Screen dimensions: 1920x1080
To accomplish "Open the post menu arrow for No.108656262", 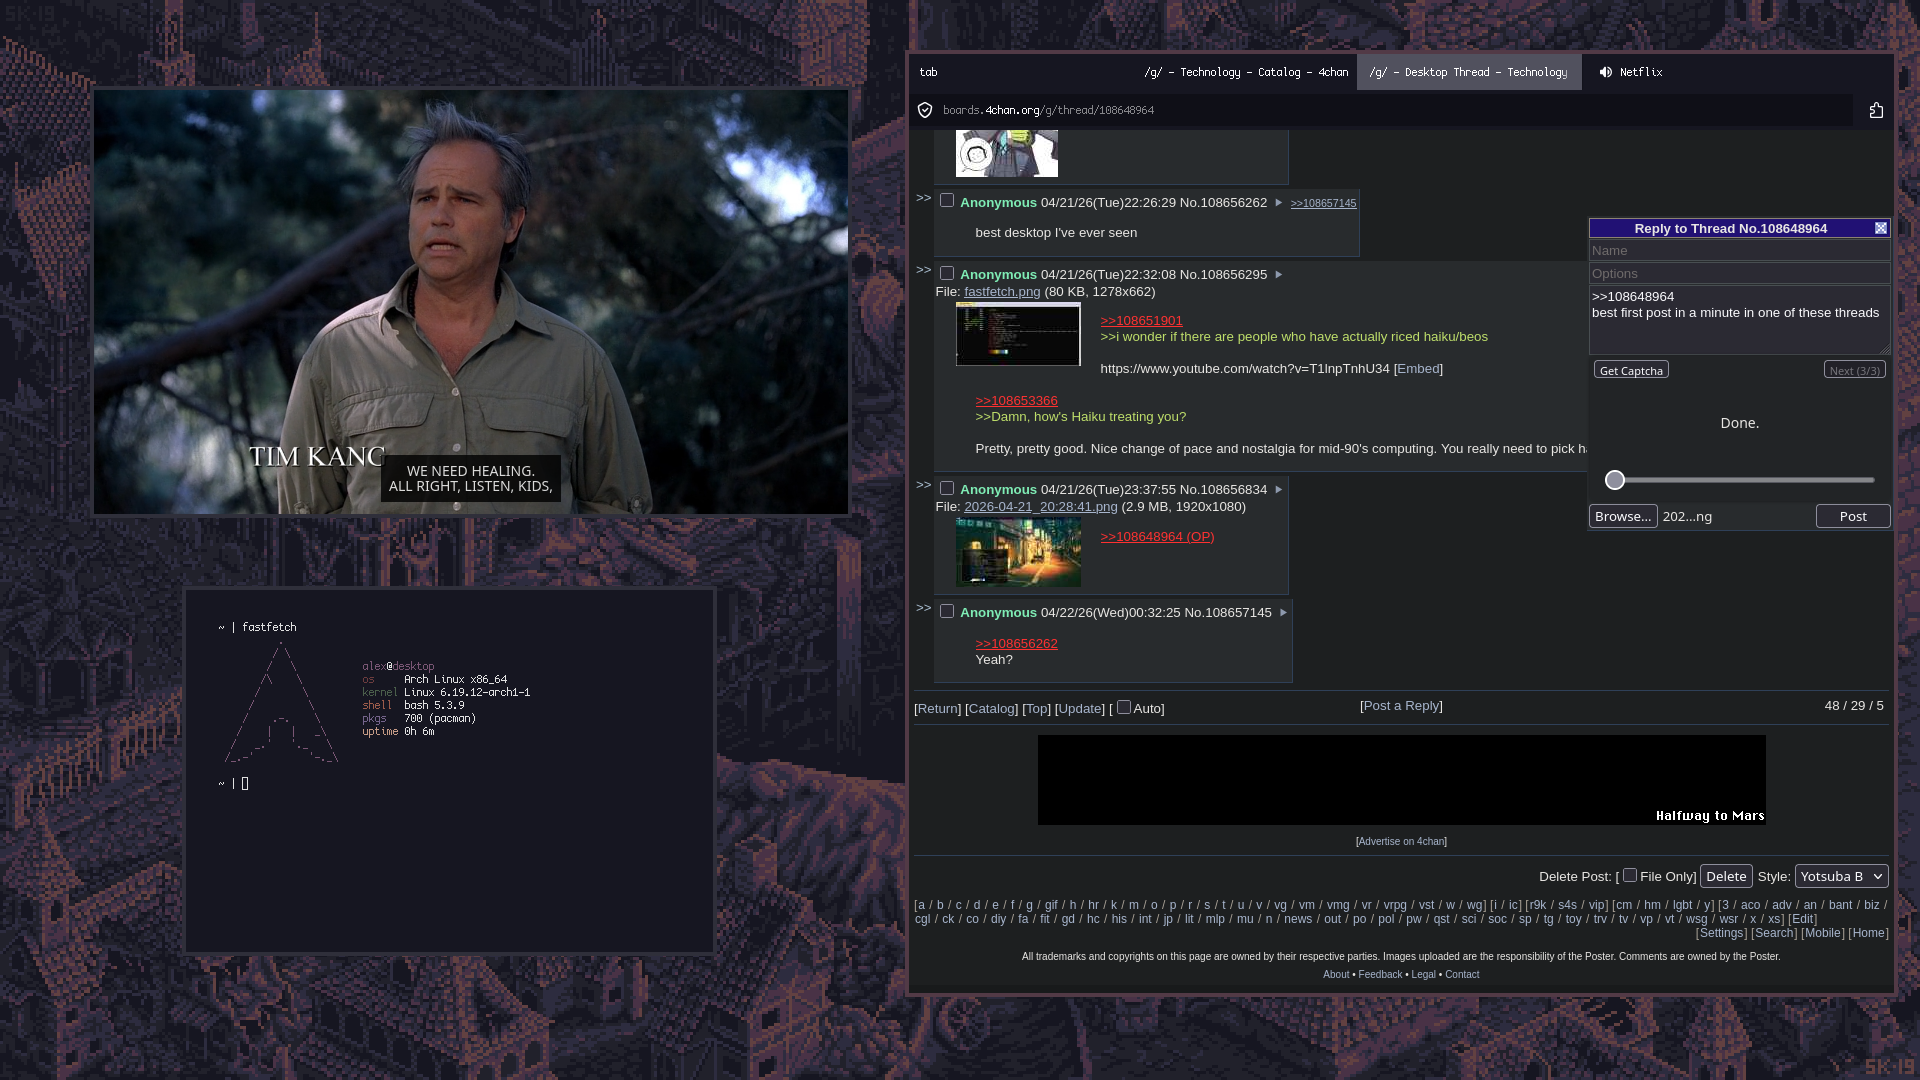I will [x=1278, y=203].
